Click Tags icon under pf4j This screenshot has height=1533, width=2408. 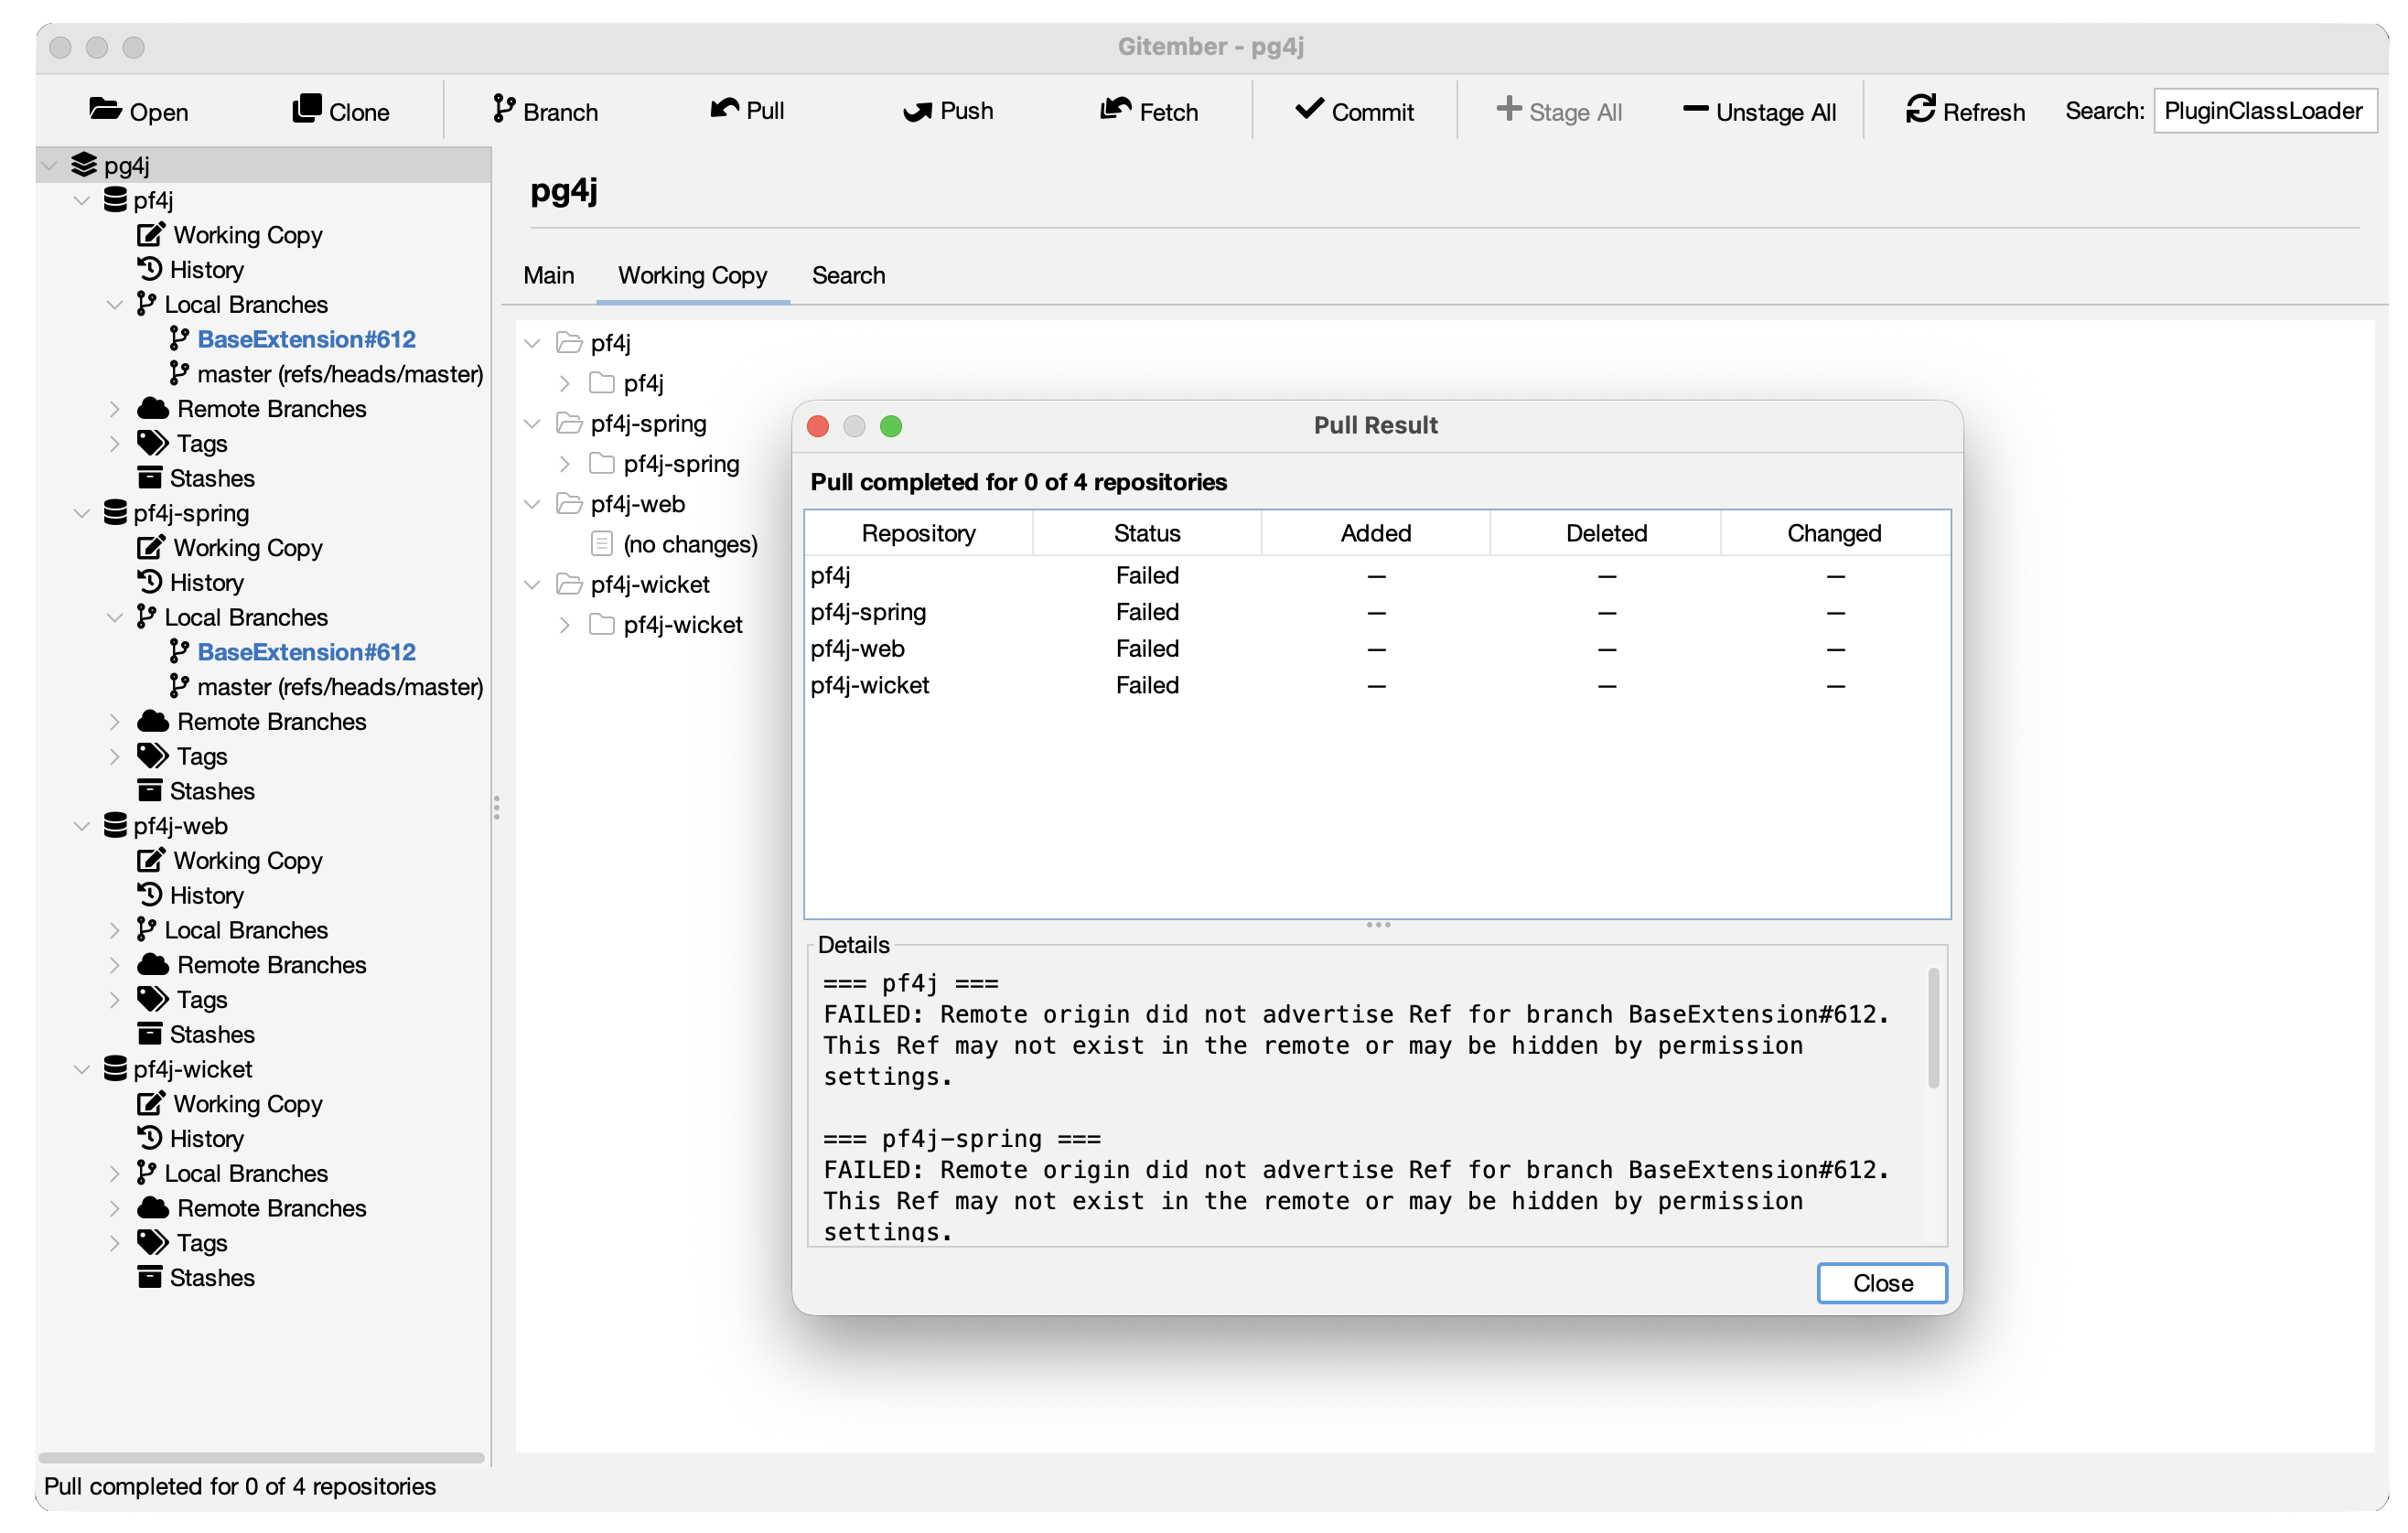(x=153, y=443)
